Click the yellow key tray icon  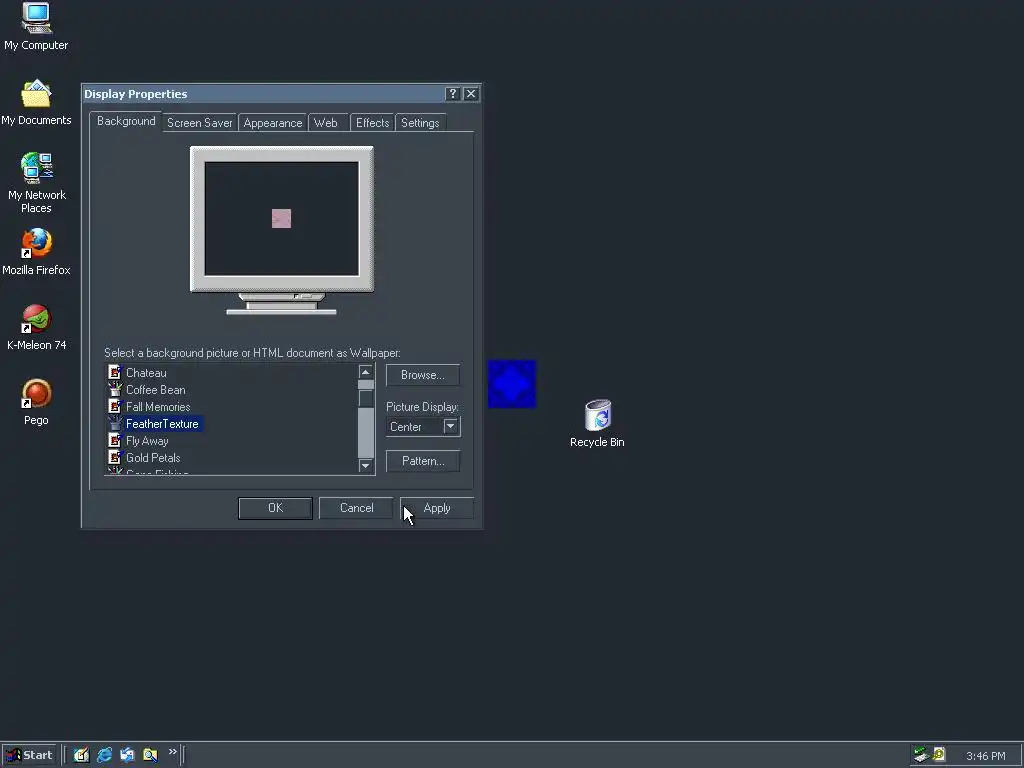(x=939, y=755)
